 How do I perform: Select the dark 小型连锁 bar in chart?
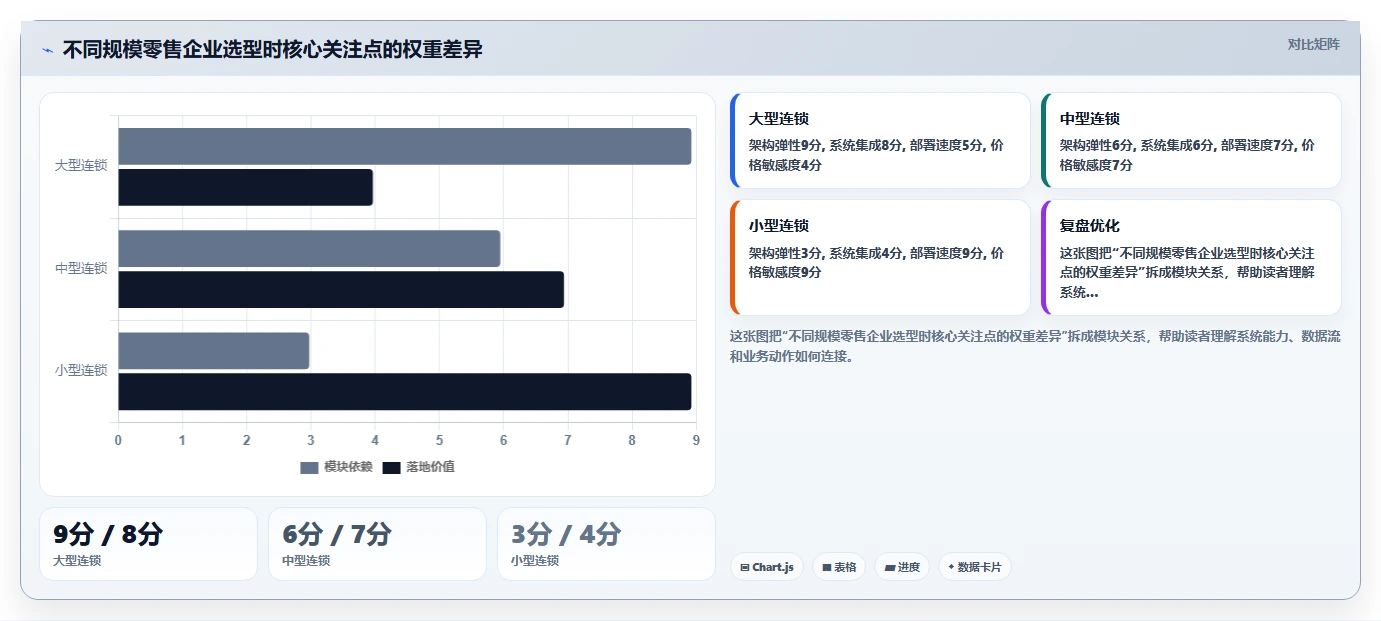point(404,391)
